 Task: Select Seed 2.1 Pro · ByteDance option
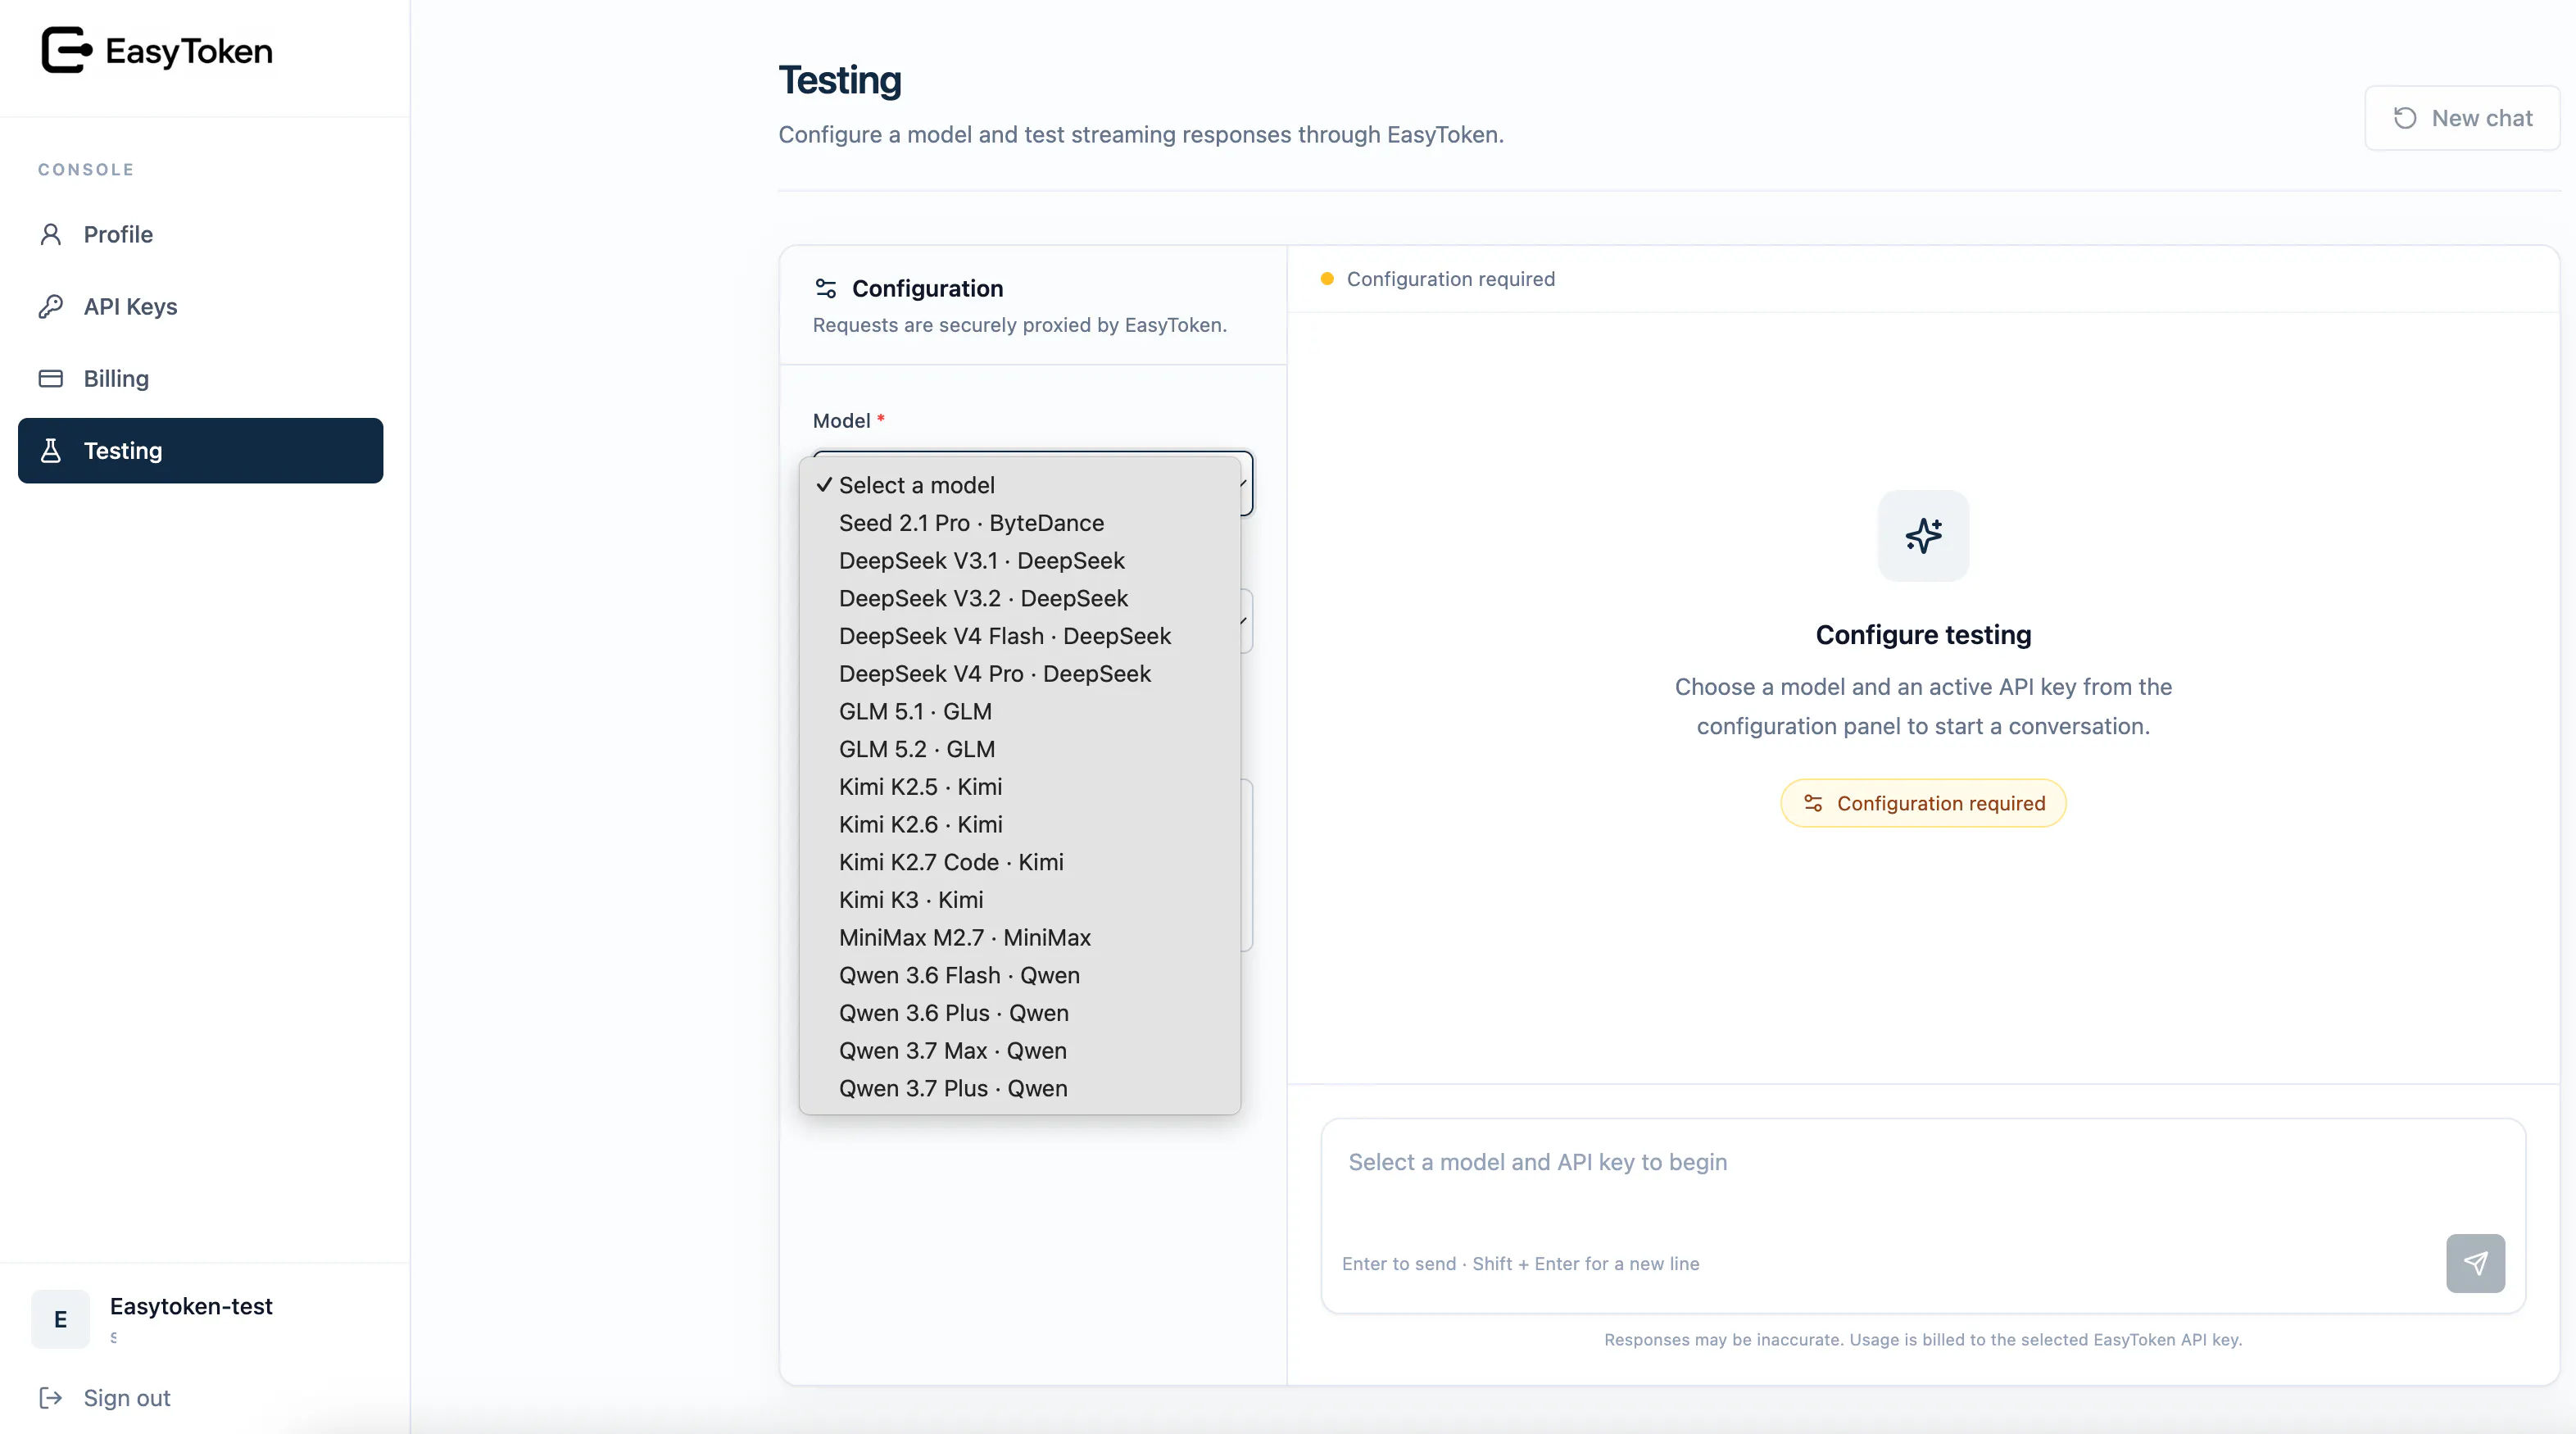[x=1019, y=523]
